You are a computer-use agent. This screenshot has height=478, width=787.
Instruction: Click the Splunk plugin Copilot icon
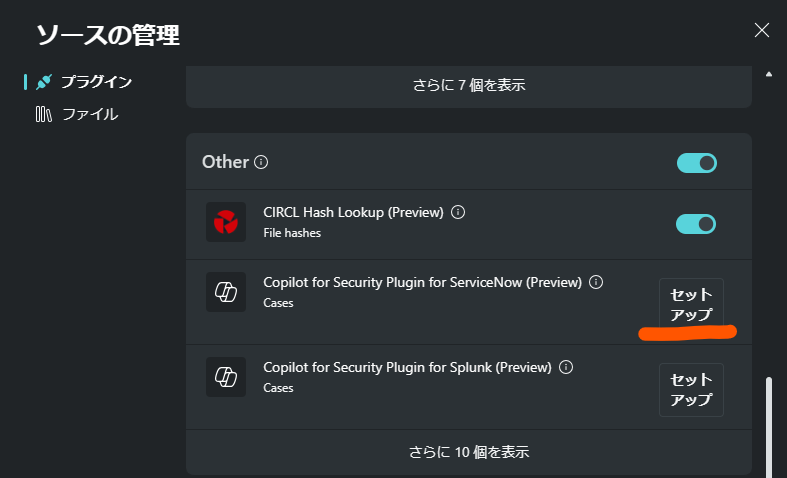tap(226, 377)
